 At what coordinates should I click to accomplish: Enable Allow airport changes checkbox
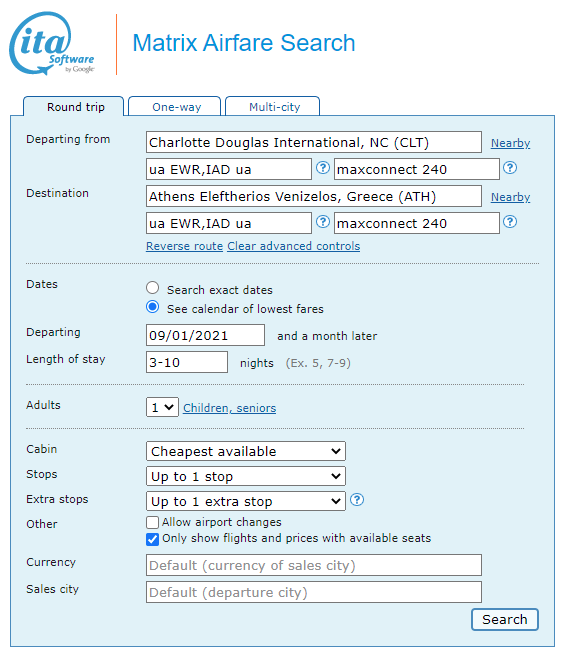click(153, 523)
